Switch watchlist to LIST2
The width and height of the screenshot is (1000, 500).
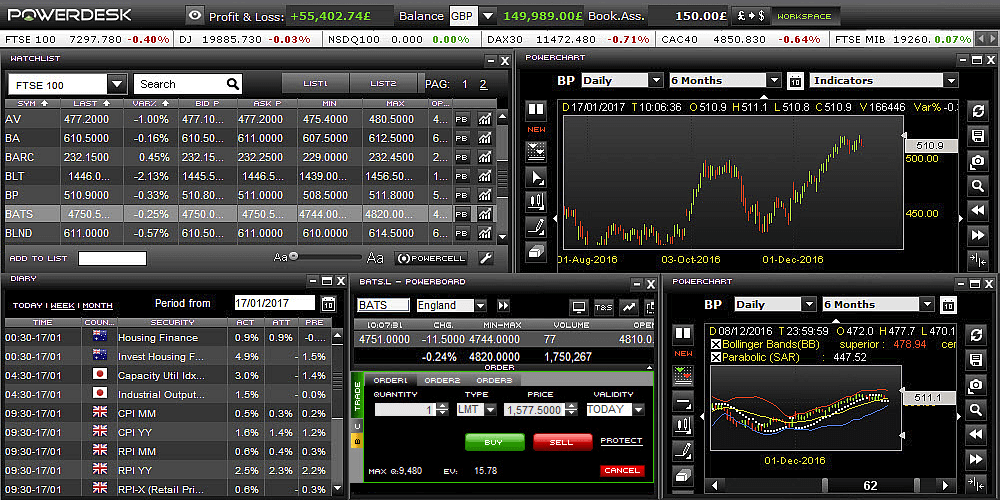pyautogui.click(x=383, y=84)
